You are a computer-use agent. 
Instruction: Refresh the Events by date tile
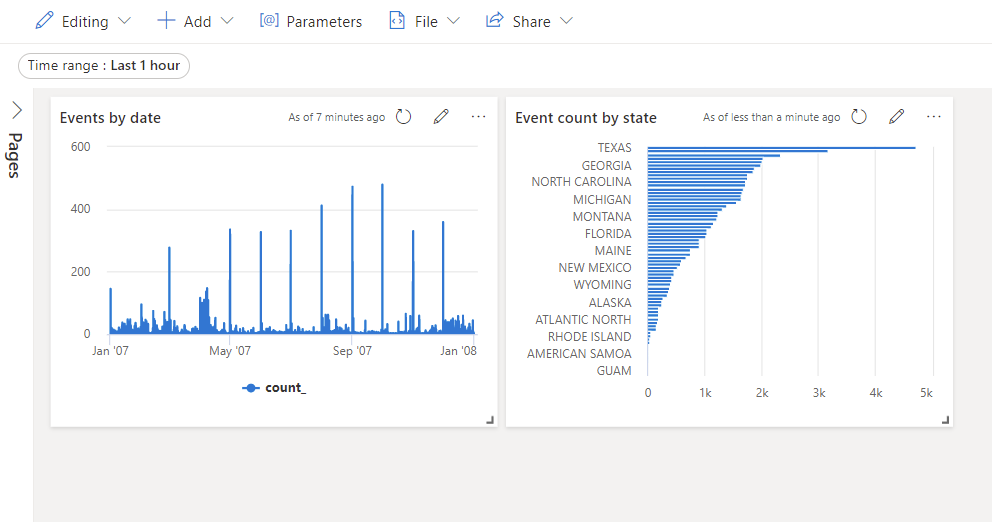click(x=404, y=117)
